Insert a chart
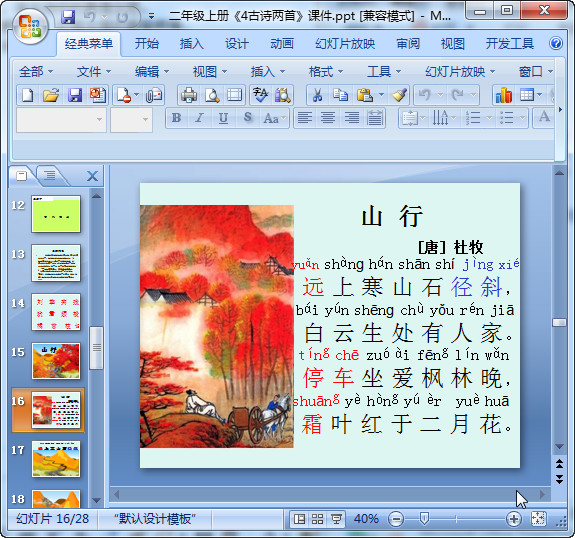 504,95
